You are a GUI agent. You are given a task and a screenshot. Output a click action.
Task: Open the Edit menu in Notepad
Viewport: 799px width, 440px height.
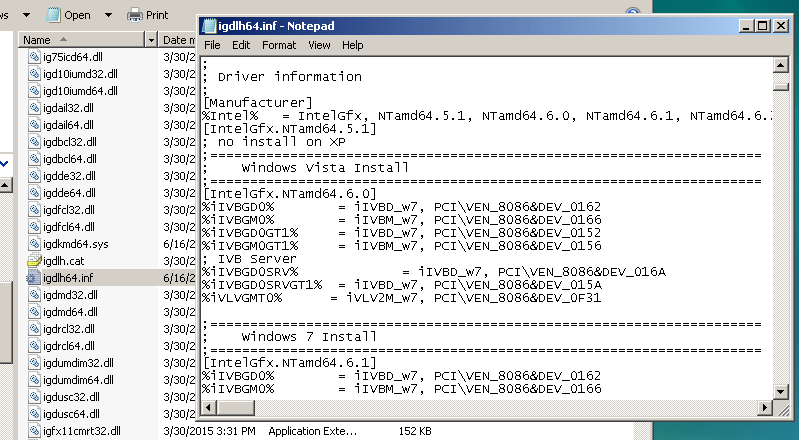(241, 45)
